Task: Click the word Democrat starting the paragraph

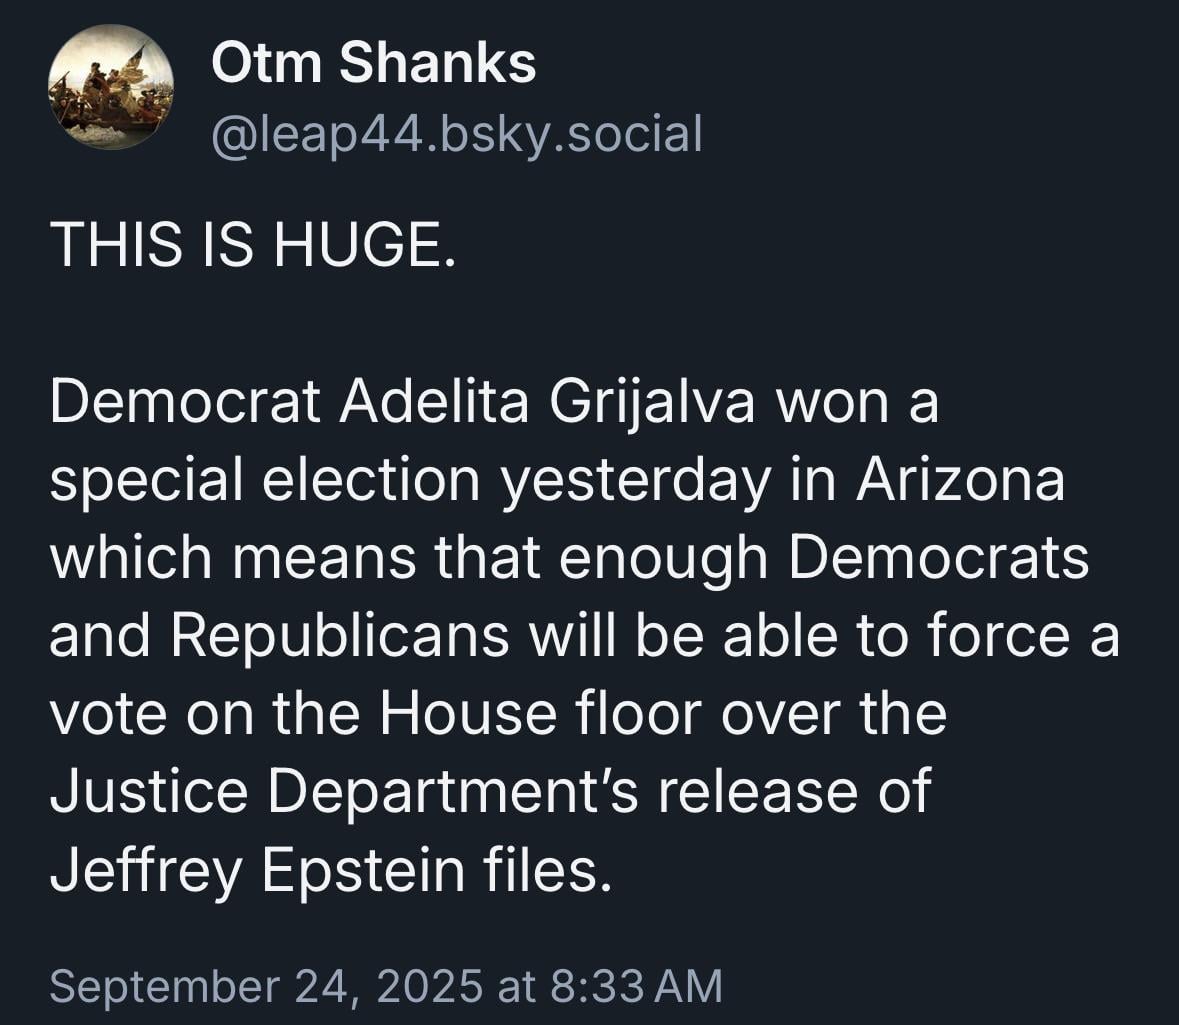Action: click(186, 402)
